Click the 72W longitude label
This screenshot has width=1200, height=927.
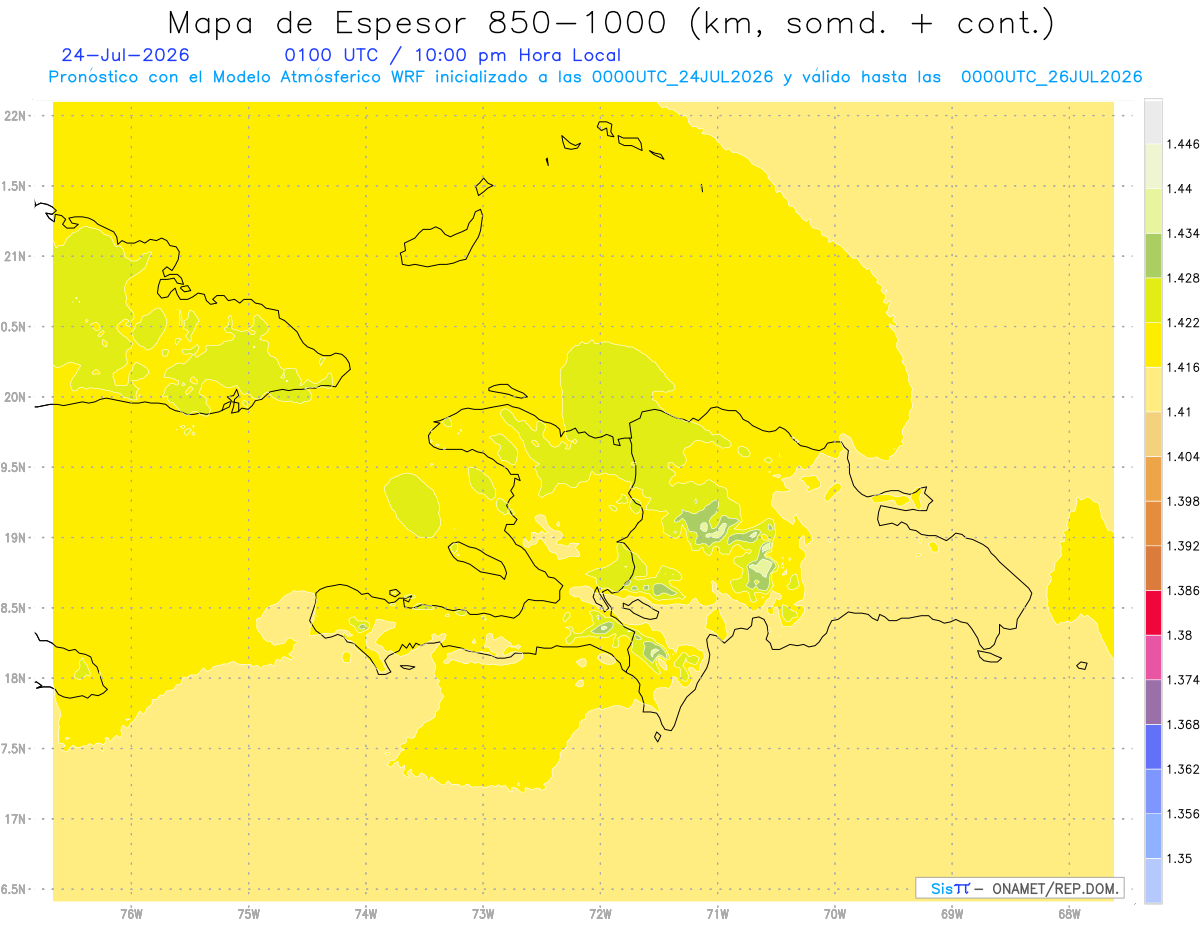point(600,913)
